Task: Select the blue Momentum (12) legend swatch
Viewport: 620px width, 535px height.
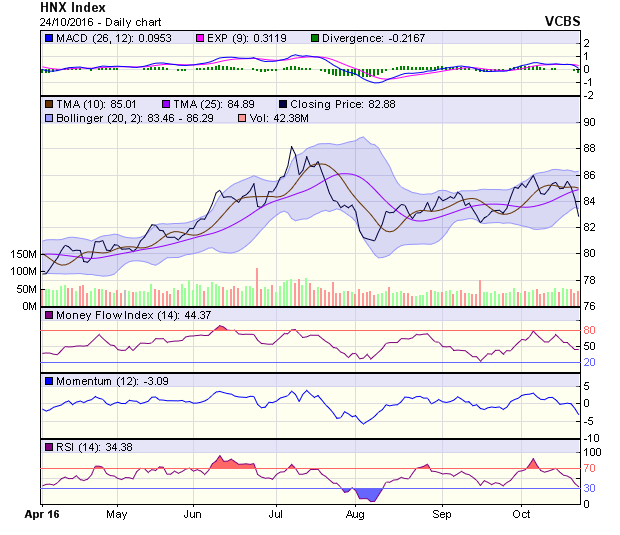Action: point(48,381)
